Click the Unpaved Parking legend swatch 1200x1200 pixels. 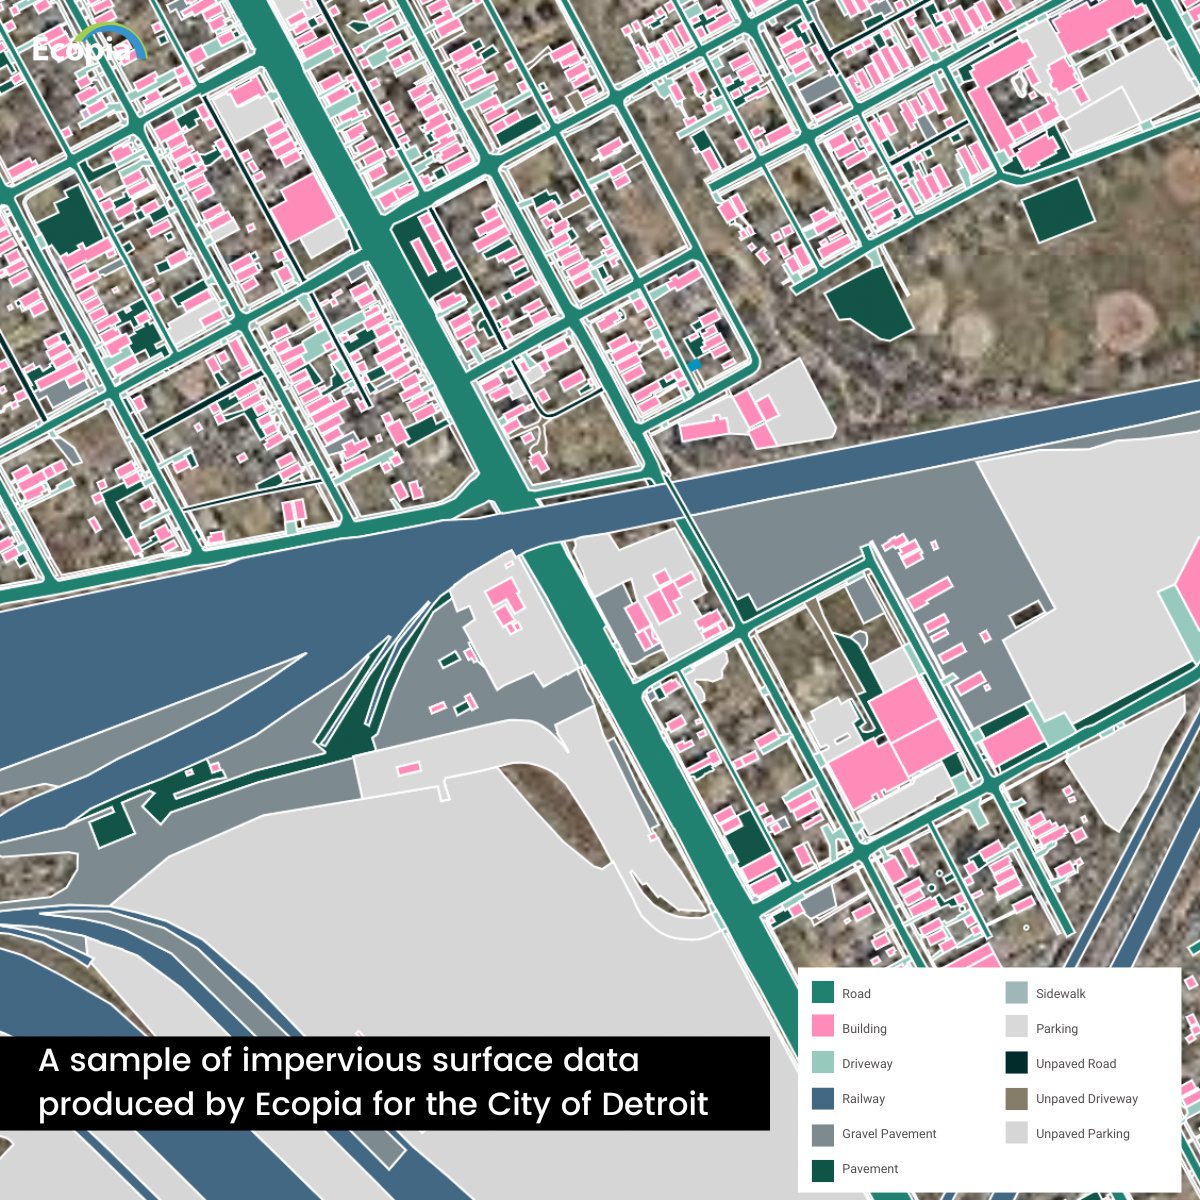[1016, 1133]
